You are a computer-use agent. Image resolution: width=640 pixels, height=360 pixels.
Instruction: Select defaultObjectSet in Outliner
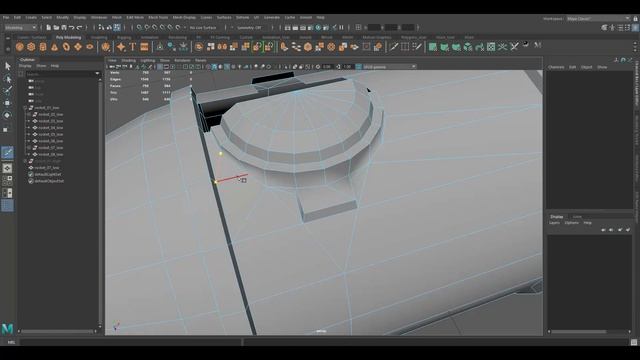[x=49, y=181]
